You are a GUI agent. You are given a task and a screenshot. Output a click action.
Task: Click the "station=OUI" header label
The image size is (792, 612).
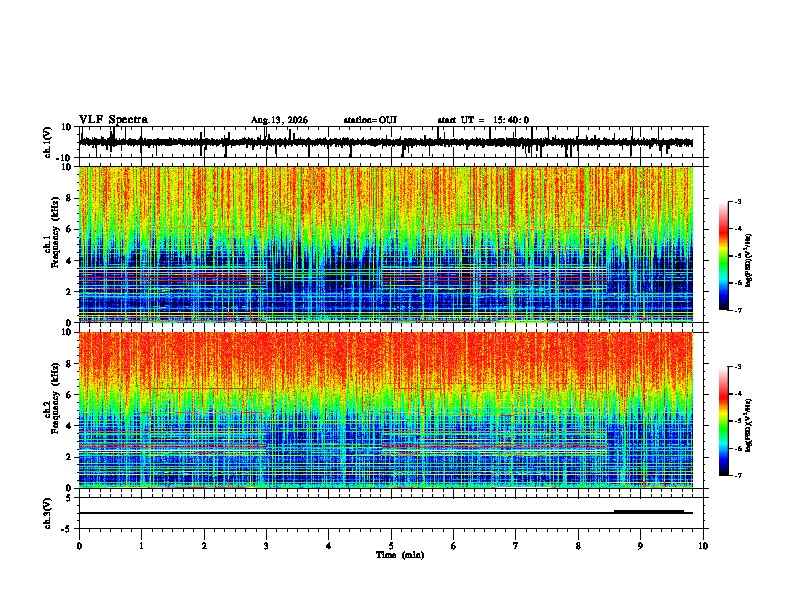(370, 120)
